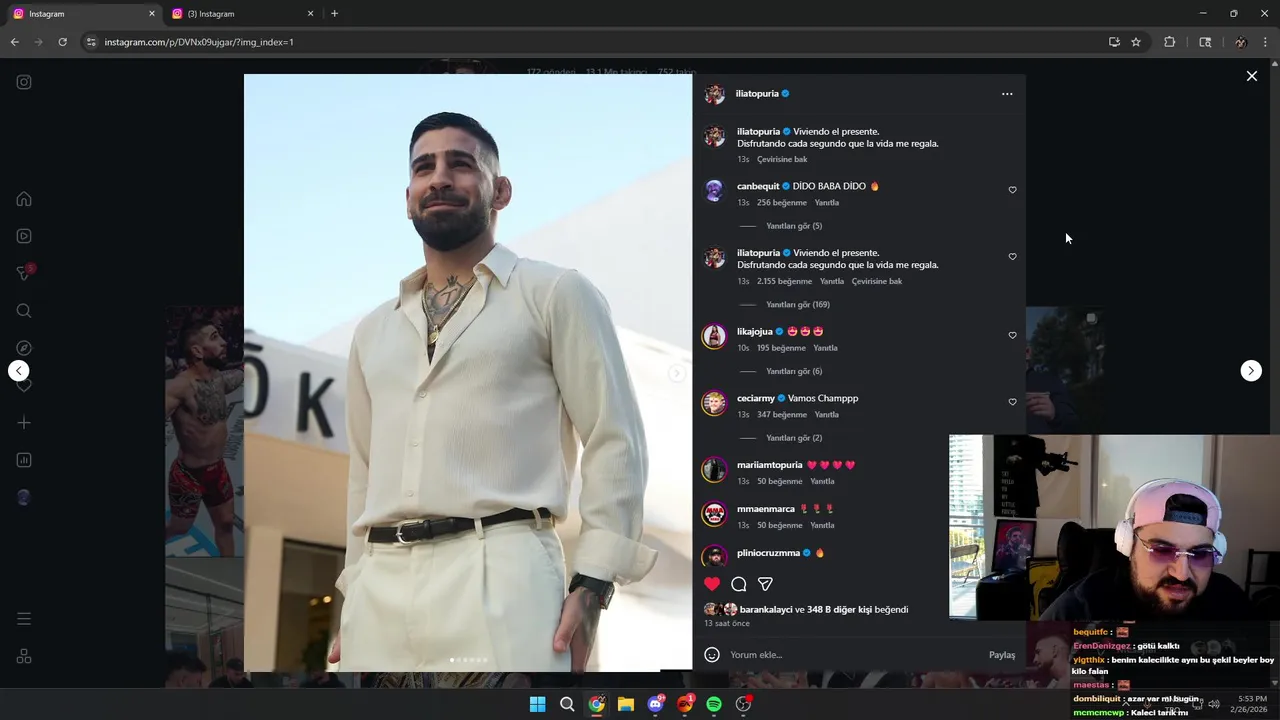Expand 5 replies under canbequit comment

tap(794, 226)
